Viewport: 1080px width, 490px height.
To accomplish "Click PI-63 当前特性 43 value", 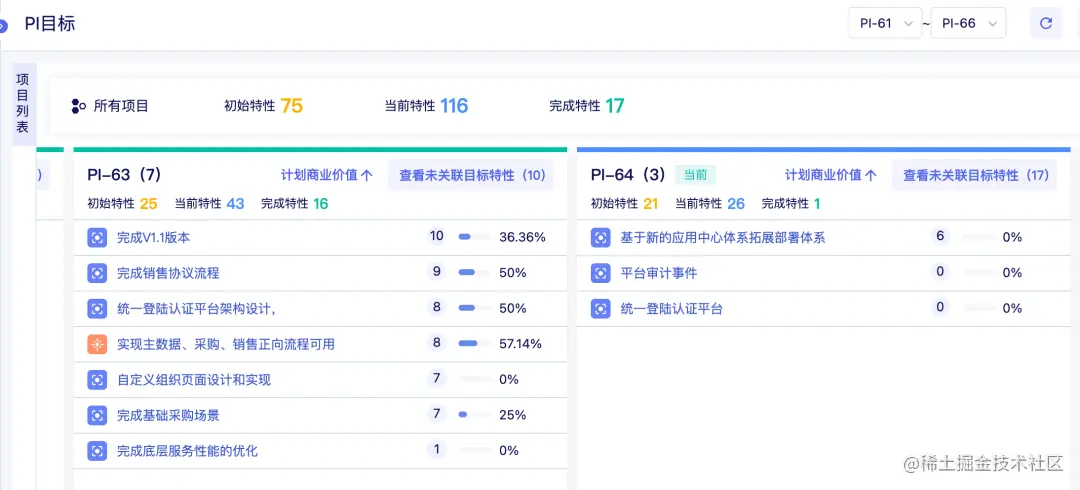I will pyautogui.click(x=235, y=203).
